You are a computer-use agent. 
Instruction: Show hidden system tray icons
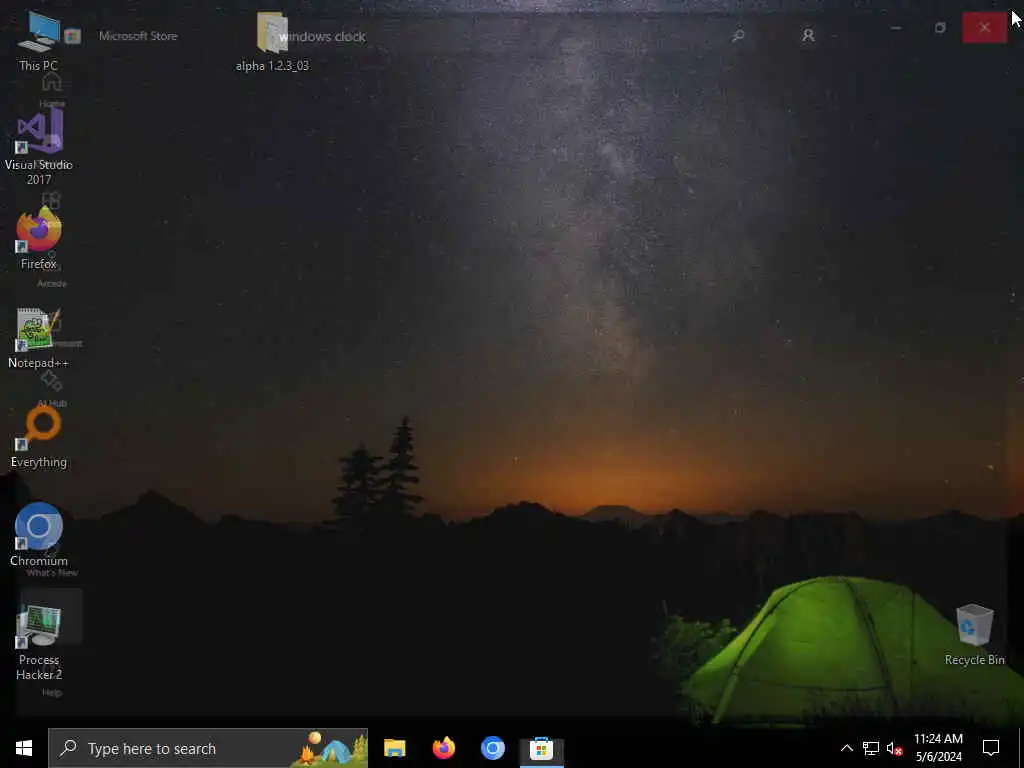[846, 748]
